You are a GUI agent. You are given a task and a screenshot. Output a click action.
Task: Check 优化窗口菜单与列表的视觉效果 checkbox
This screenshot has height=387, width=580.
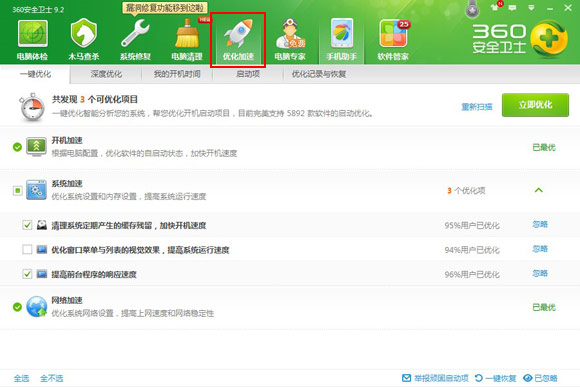point(27,249)
